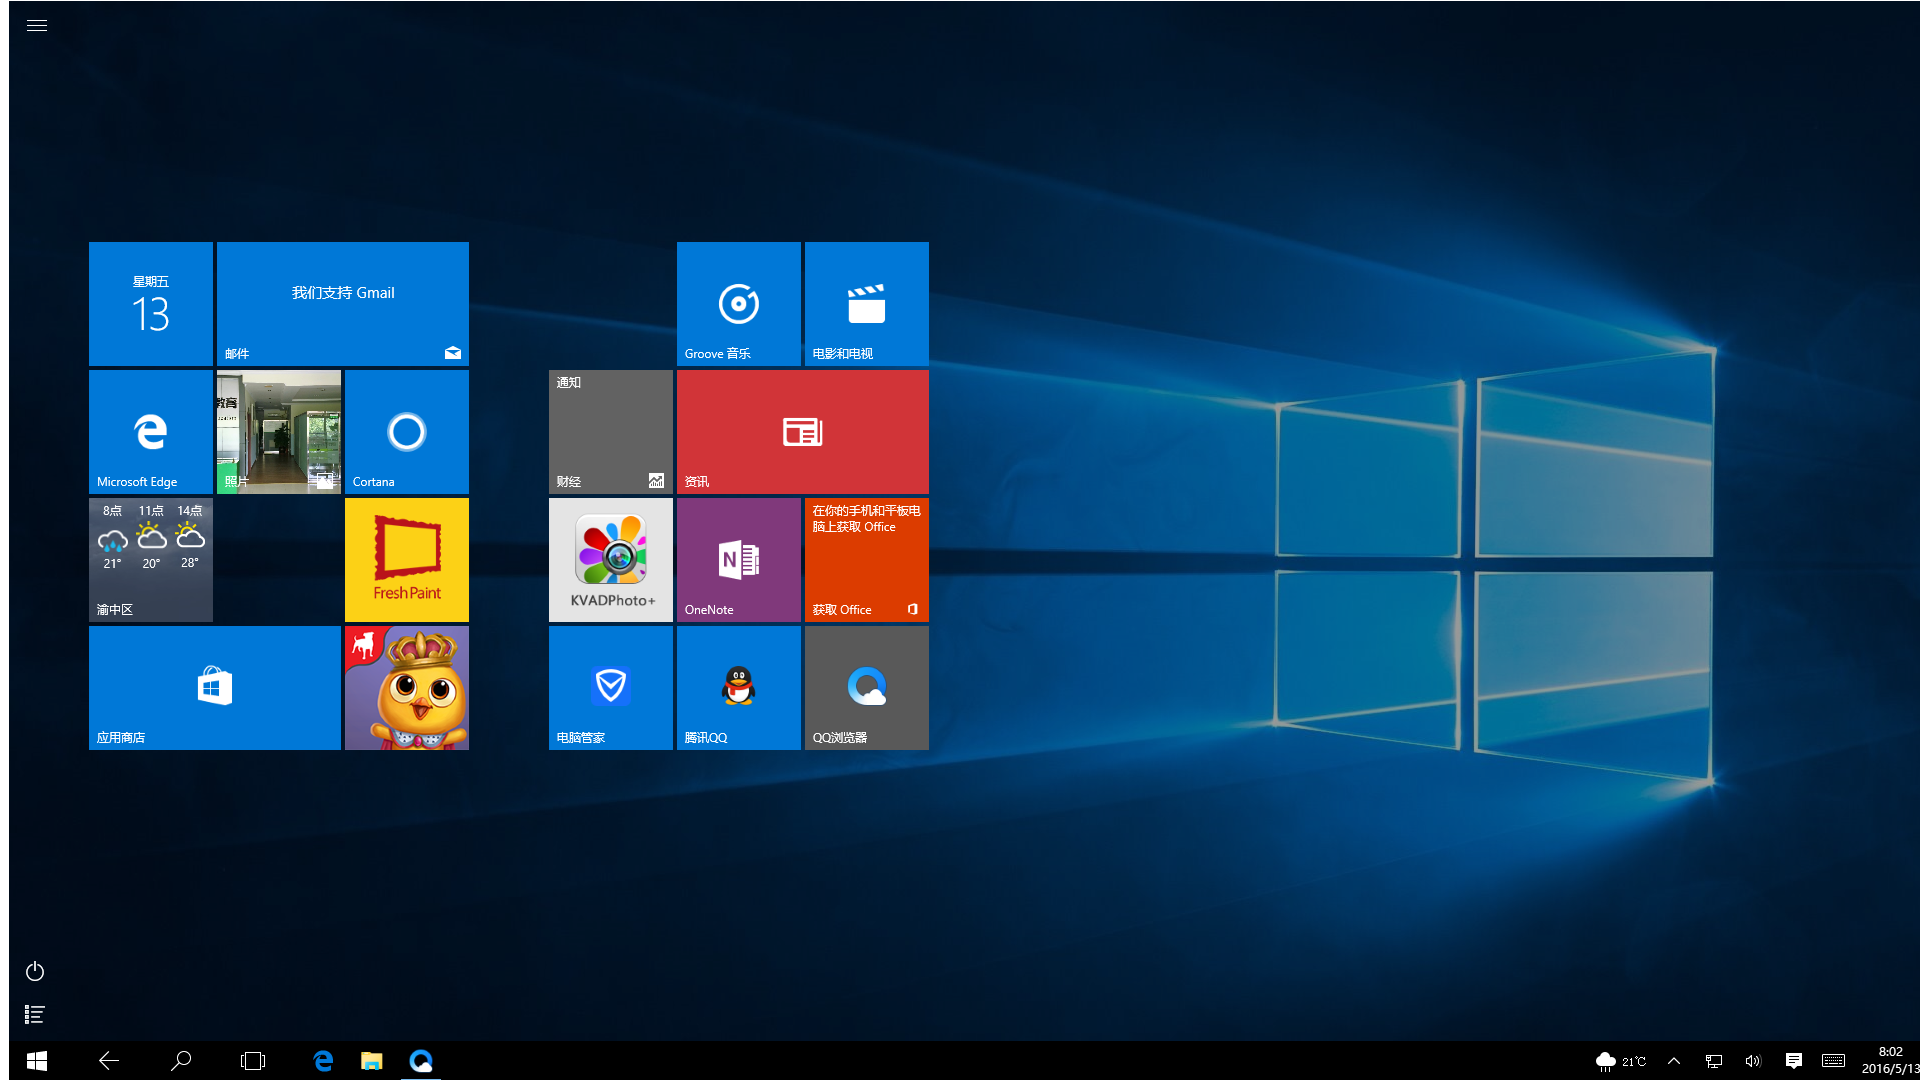The image size is (1920, 1080).
Task: Click the weather 21℃ tray icon
Action: point(1621,1061)
